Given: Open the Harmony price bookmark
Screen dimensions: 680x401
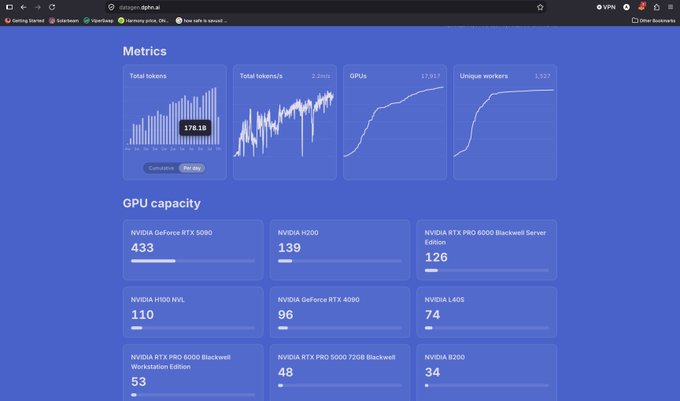Looking at the screenshot, I should point(144,20).
